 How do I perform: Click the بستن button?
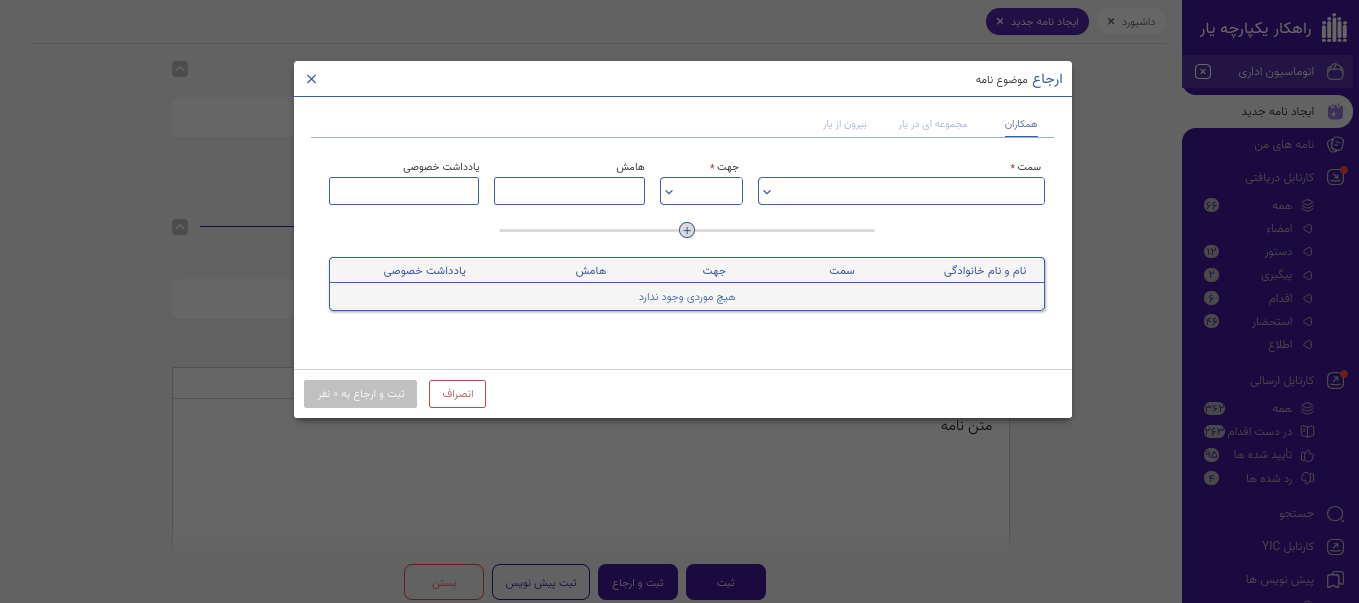click(444, 582)
